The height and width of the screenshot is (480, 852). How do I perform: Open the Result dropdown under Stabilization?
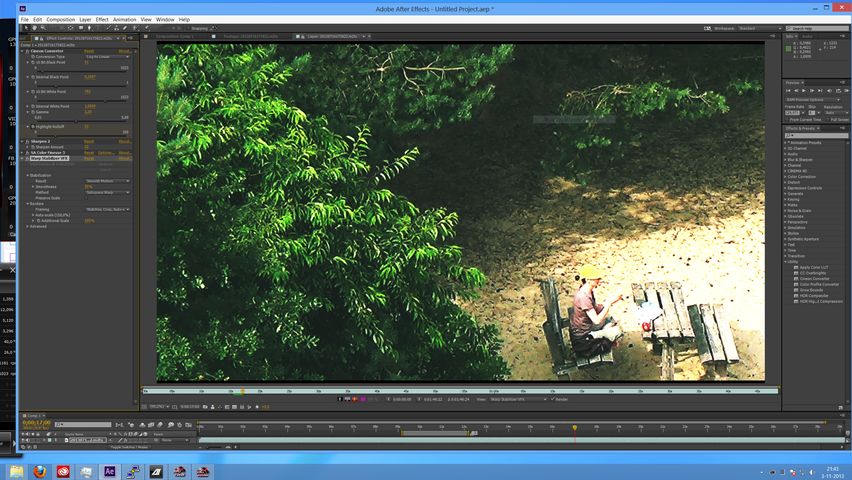[107, 181]
